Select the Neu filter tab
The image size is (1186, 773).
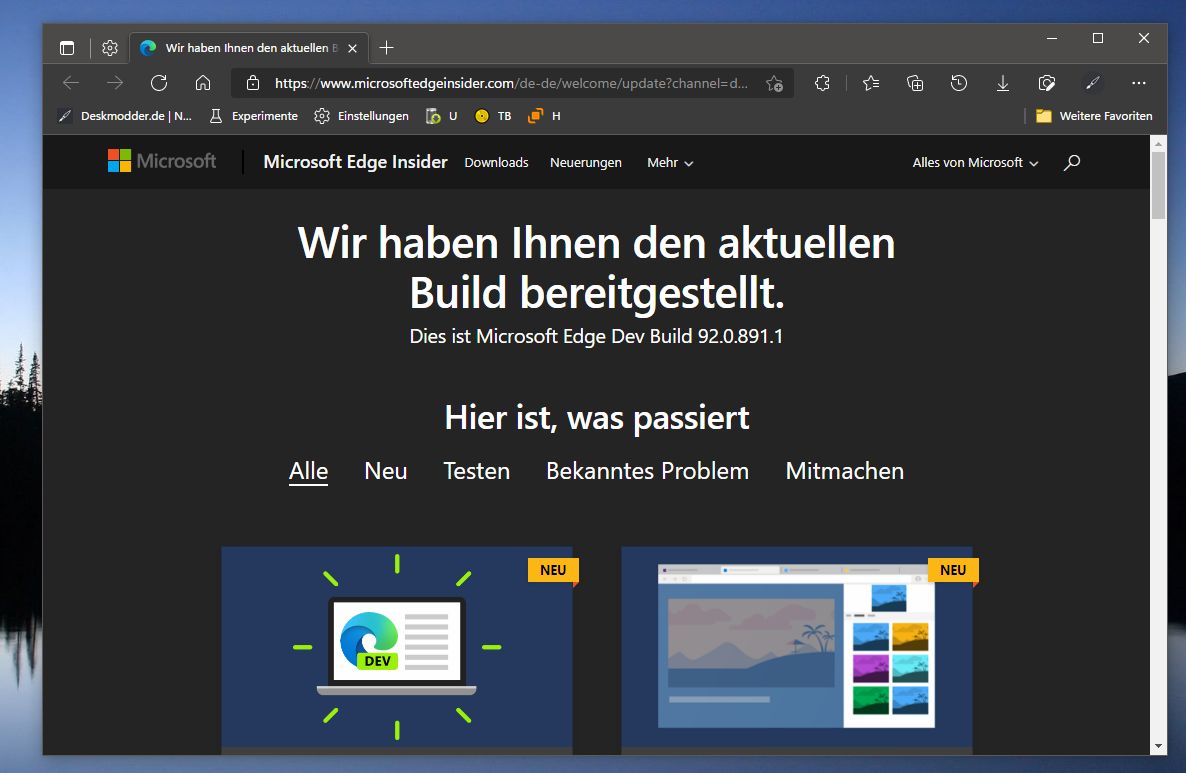[386, 470]
